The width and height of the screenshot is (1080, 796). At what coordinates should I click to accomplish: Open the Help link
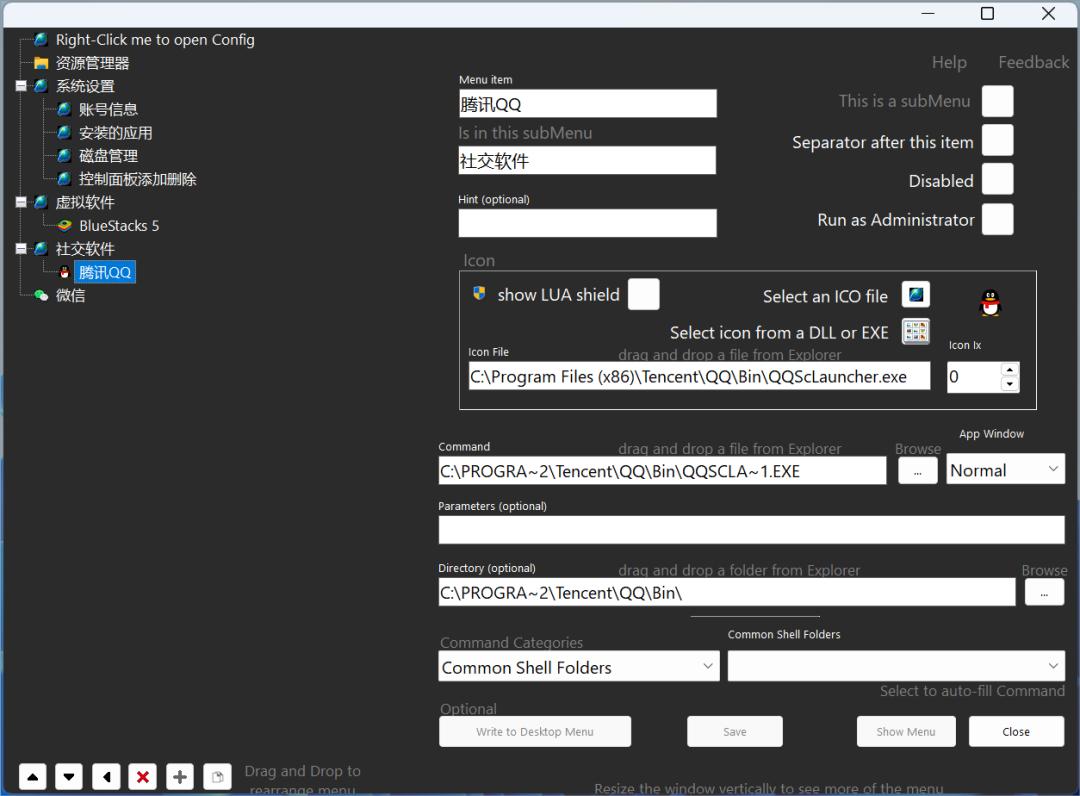click(949, 62)
